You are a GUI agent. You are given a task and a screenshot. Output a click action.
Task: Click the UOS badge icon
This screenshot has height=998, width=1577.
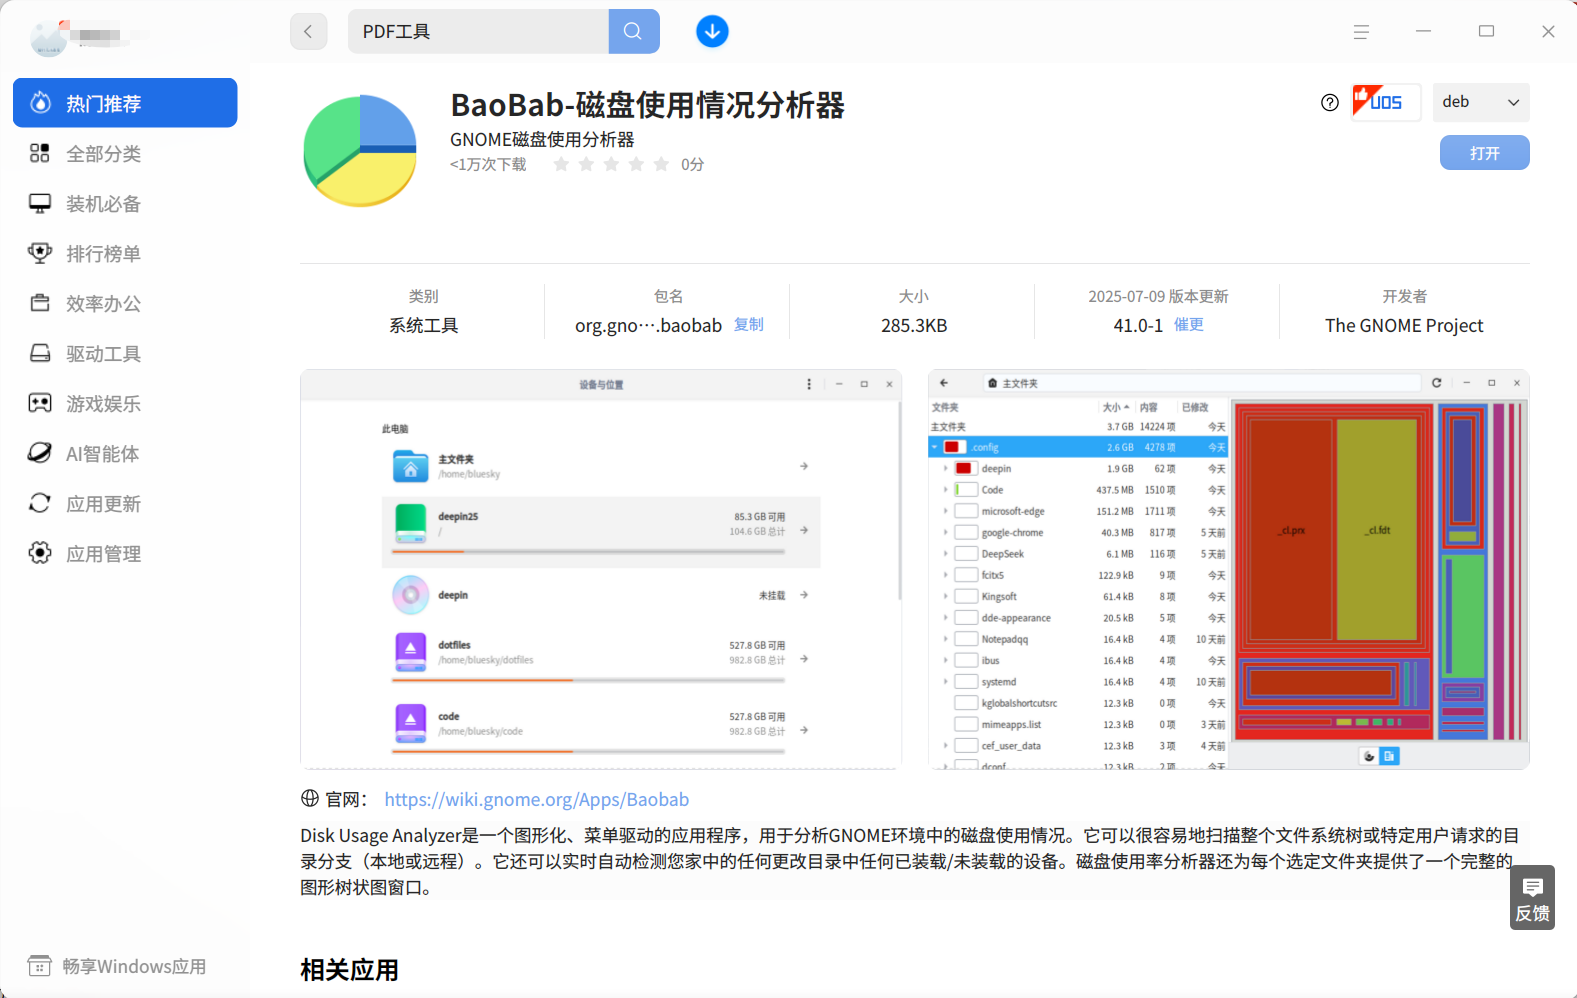[x=1385, y=102]
